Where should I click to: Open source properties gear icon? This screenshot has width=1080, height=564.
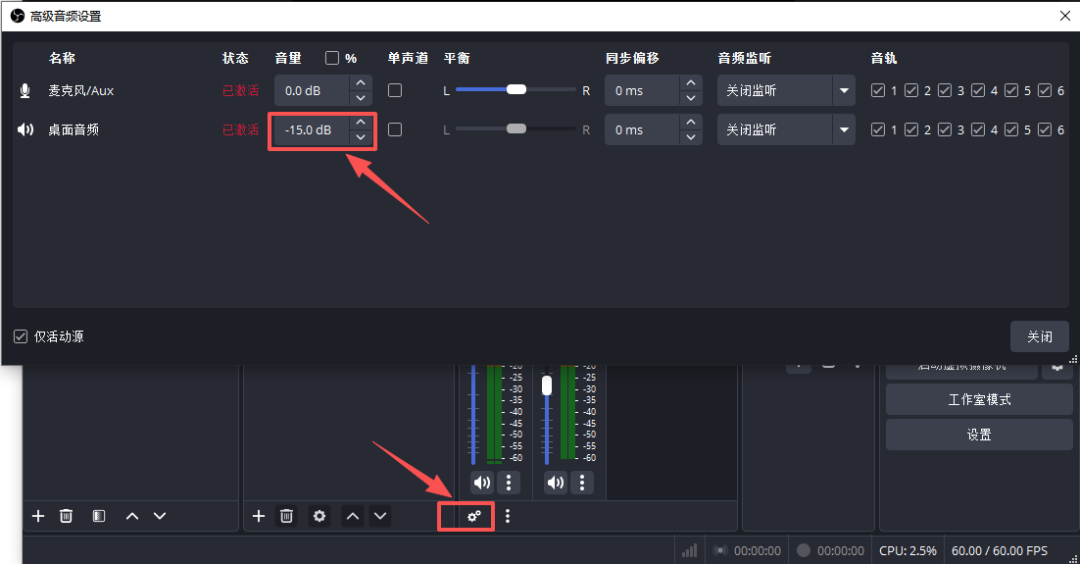coord(319,516)
